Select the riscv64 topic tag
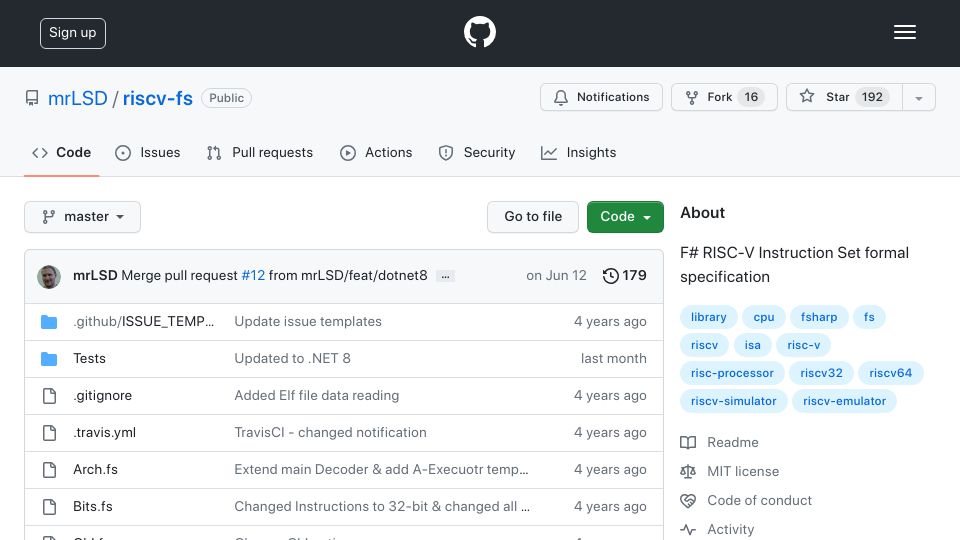This screenshot has height=540, width=960. [890, 373]
